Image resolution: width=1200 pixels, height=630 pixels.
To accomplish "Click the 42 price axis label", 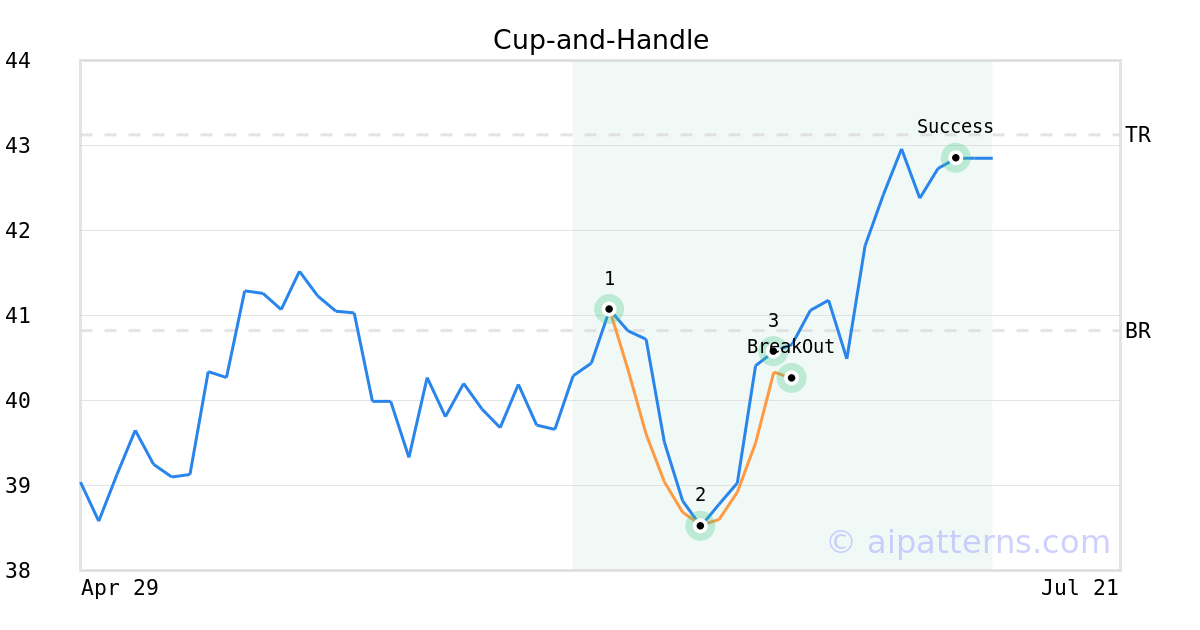I will click(x=18, y=231).
